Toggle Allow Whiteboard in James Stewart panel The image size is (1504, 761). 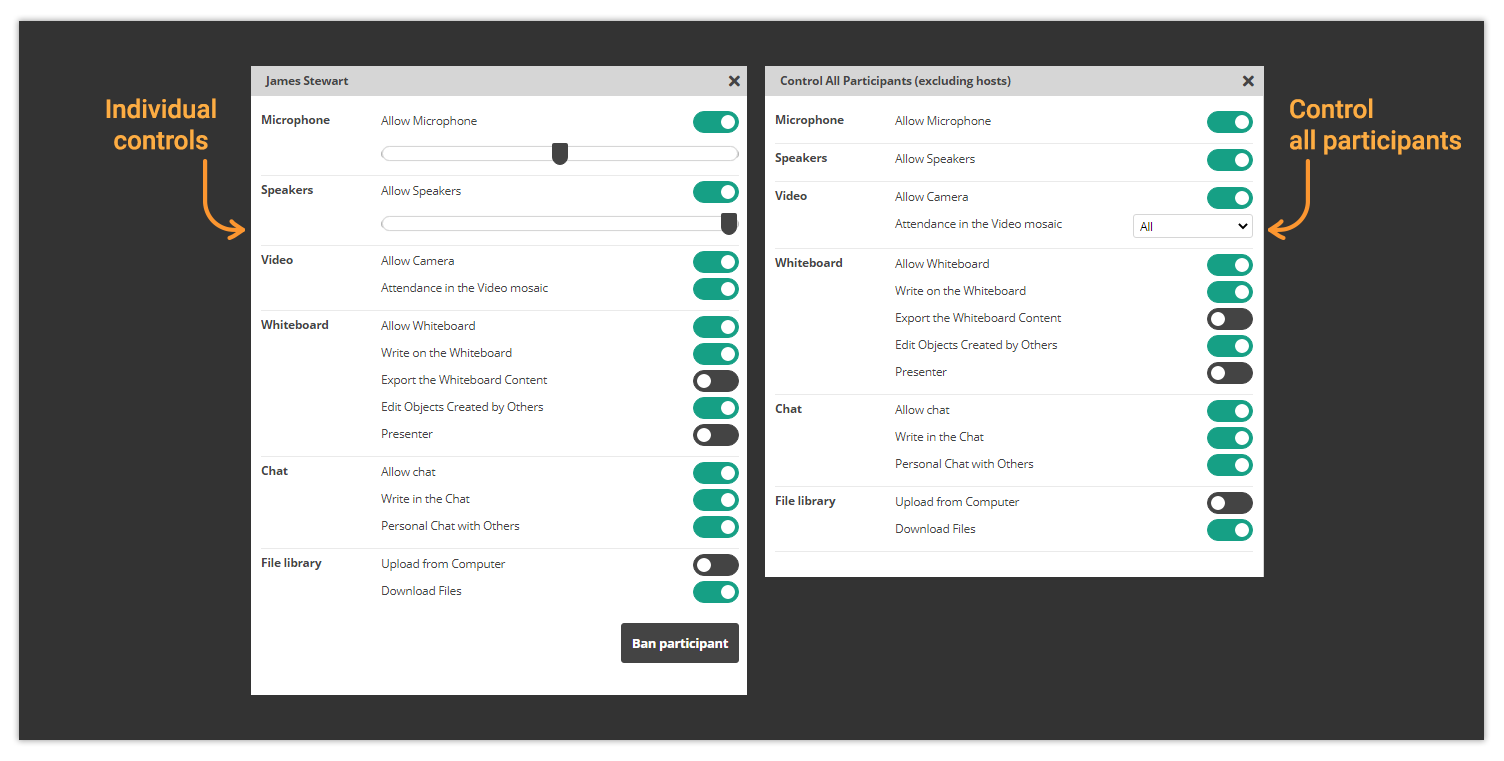tap(716, 327)
